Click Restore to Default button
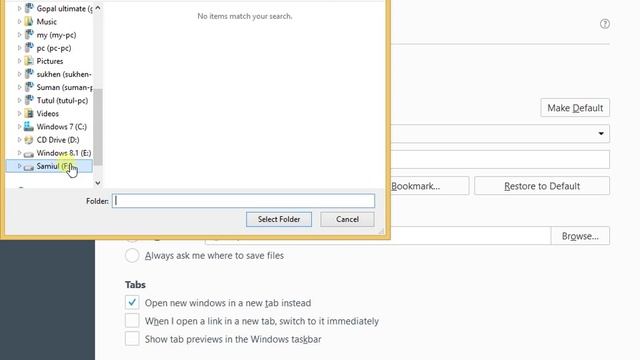The height and width of the screenshot is (360, 640). 542,186
